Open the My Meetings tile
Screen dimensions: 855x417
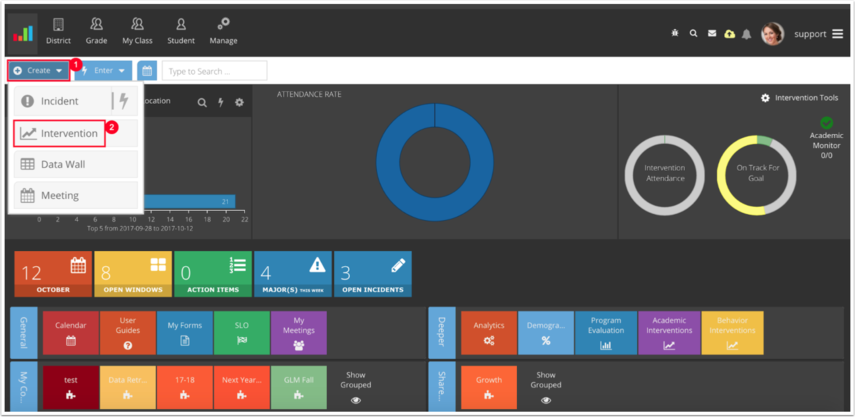click(x=299, y=333)
